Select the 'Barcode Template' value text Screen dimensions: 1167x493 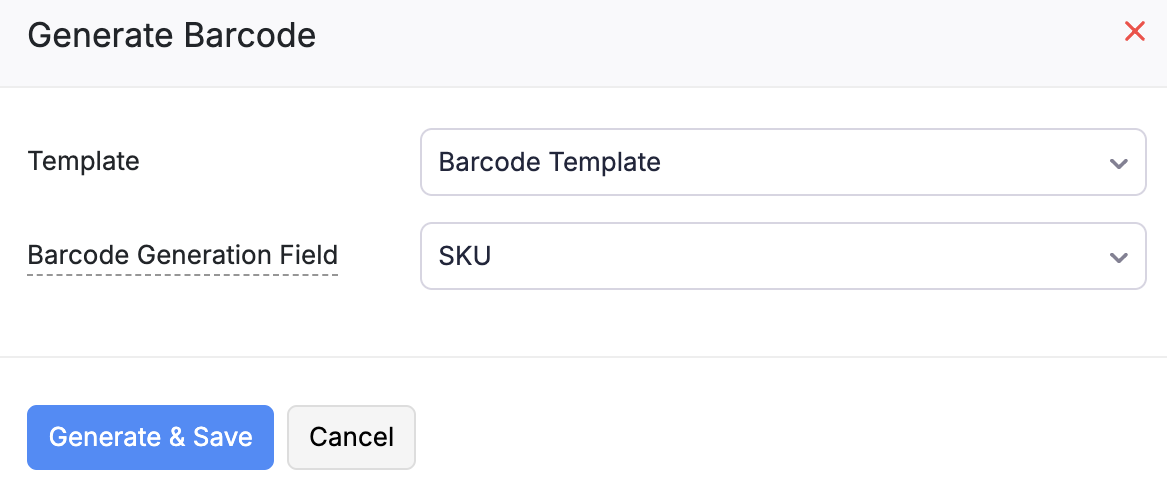550,162
